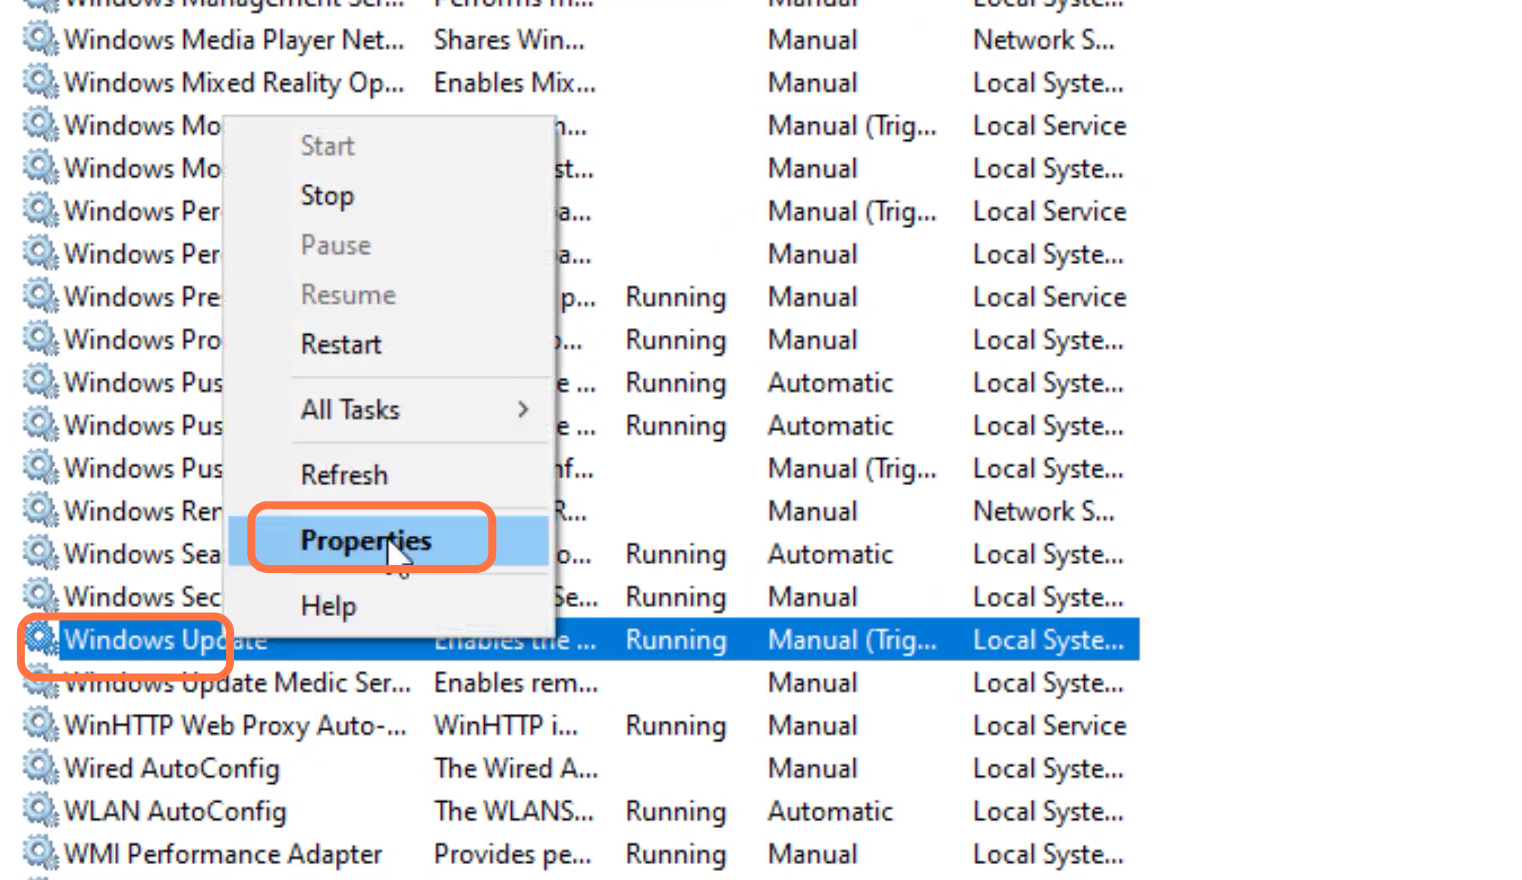Open the All Tasks submenu
The width and height of the screenshot is (1522, 880).
point(350,410)
